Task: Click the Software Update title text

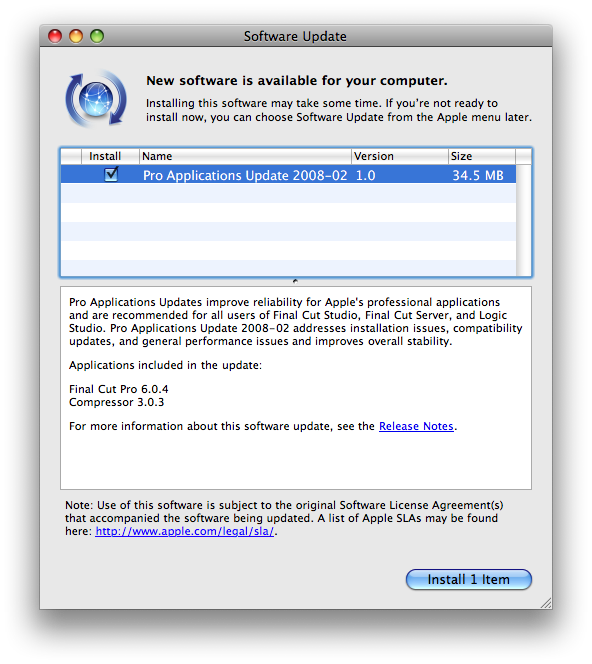Action: (x=295, y=36)
